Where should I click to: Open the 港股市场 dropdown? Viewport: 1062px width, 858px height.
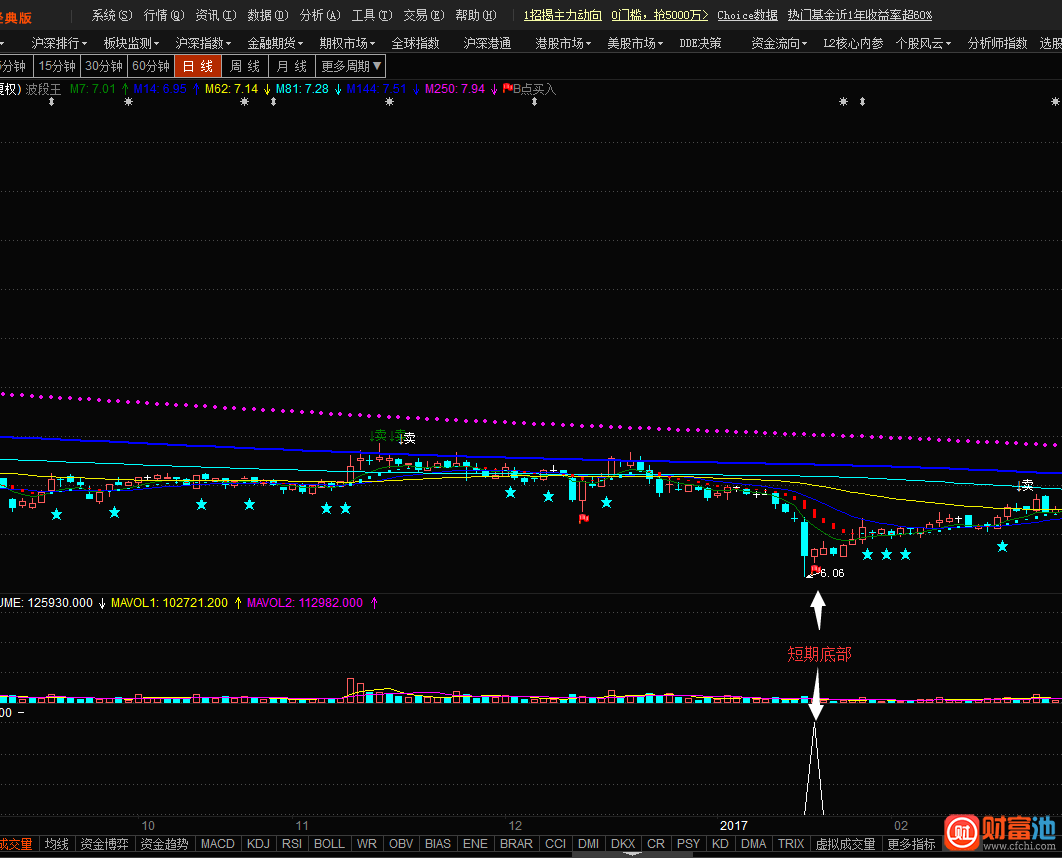coord(563,43)
